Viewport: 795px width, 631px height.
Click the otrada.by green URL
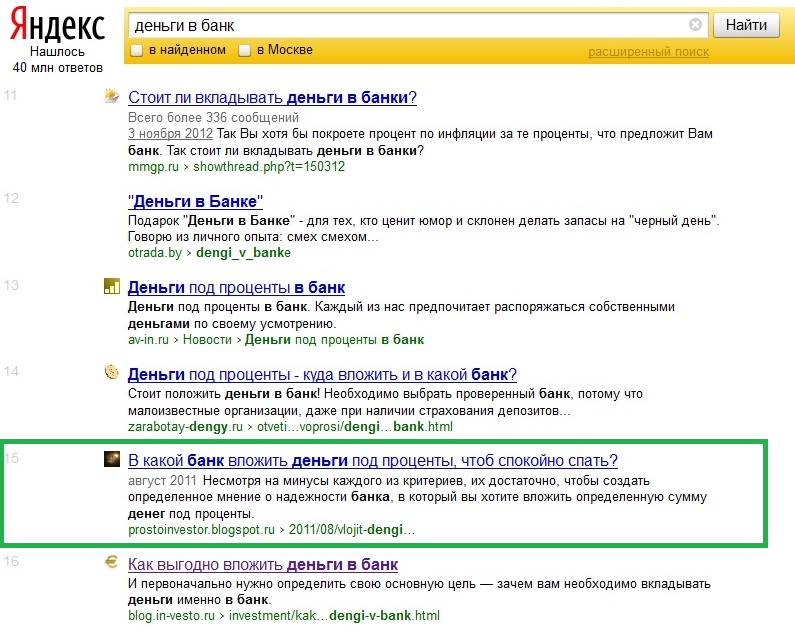click(x=155, y=253)
